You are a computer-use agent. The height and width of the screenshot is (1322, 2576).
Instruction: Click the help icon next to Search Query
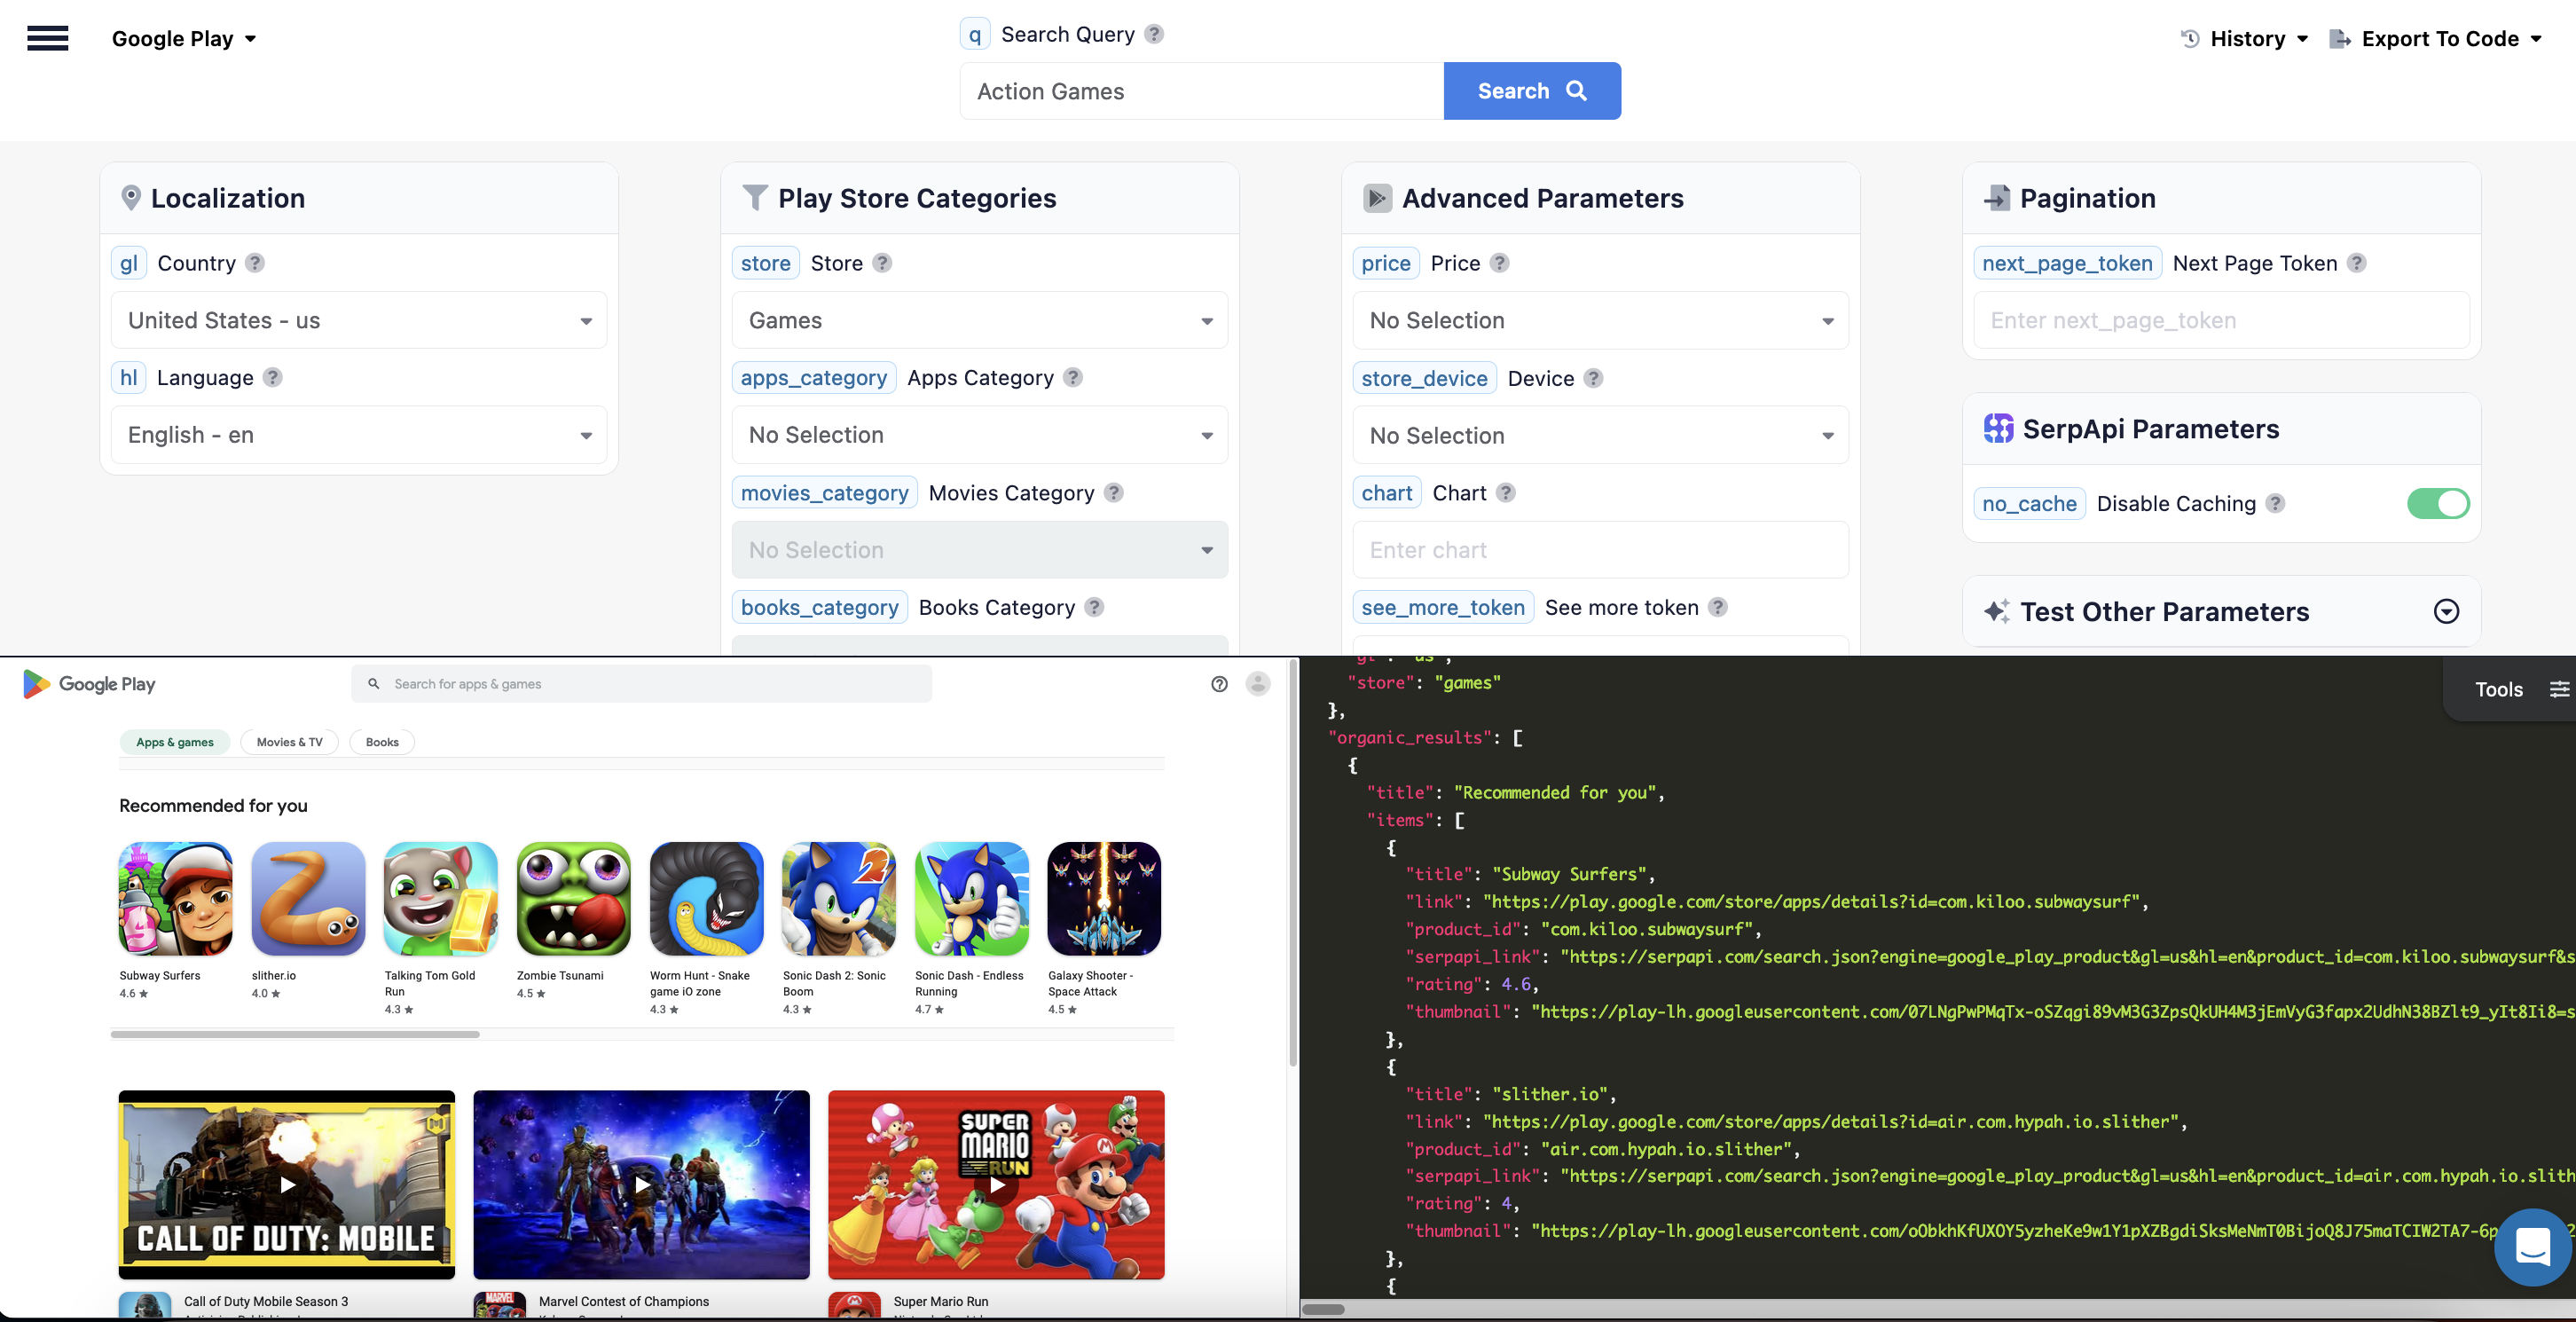pyautogui.click(x=1153, y=33)
